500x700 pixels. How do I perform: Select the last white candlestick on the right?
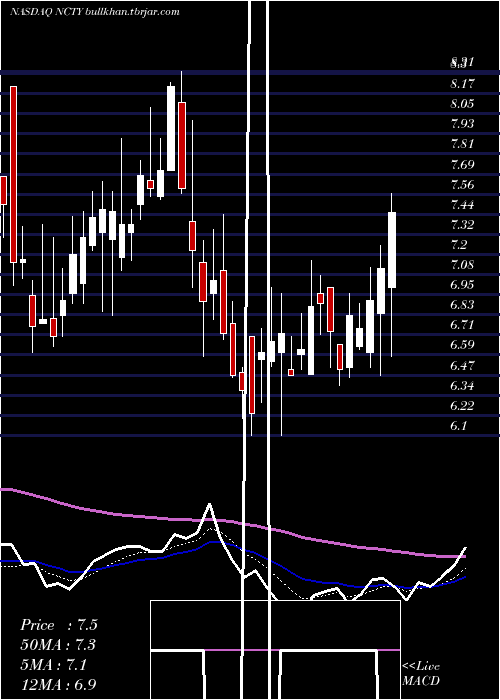click(392, 250)
